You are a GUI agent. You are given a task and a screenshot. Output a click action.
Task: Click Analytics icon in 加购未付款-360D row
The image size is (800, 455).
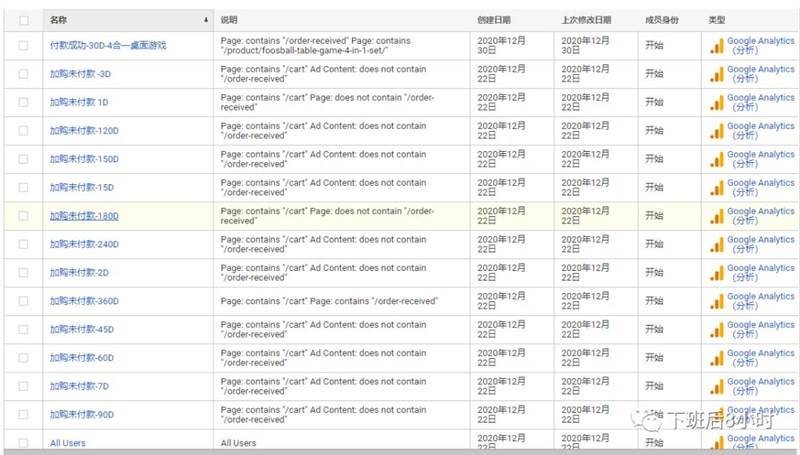[717, 301]
